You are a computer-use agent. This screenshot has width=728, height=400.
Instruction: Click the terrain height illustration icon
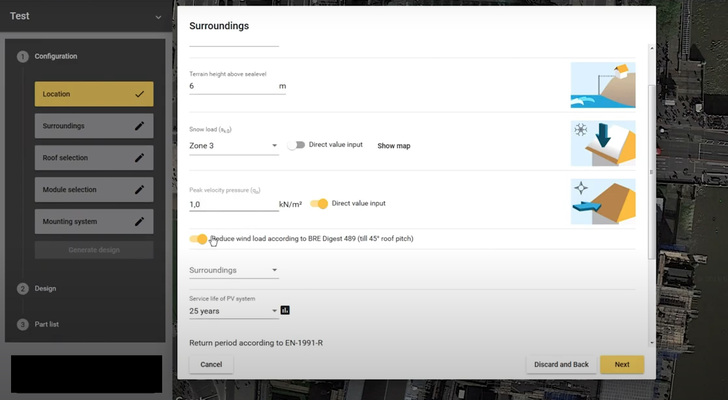coord(604,85)
